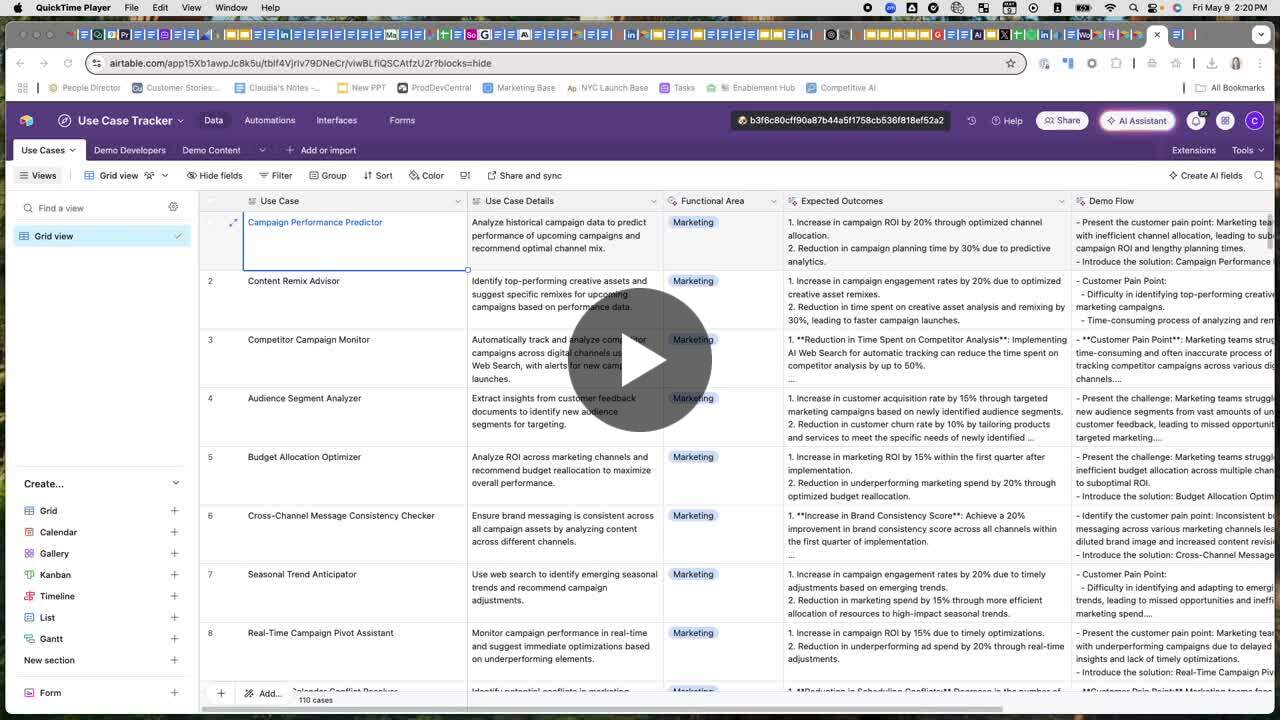The width and height of the screenshot is (1280, 720).
Task: Click the Share button
Action: tap(1062, 120)
